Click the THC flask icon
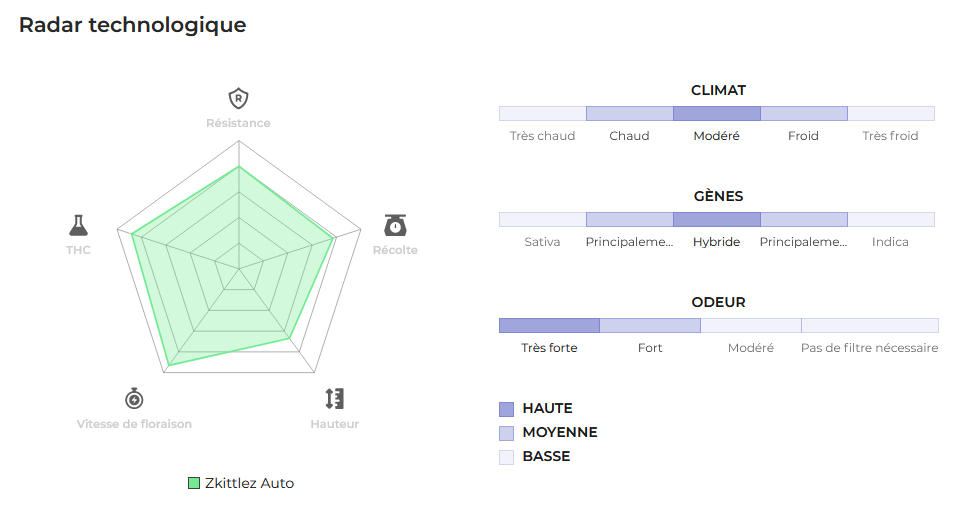Image resolution: width=963 pixels, height=514 pixels. (78, 225)
